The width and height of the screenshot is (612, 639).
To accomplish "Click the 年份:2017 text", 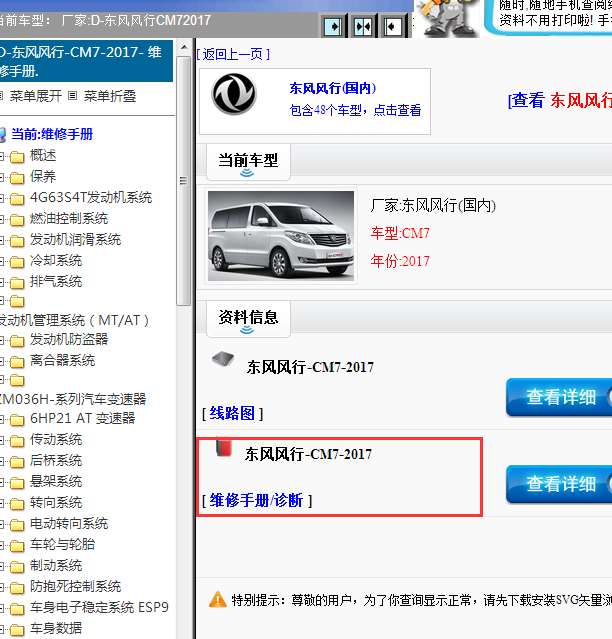I will [400, 261].
